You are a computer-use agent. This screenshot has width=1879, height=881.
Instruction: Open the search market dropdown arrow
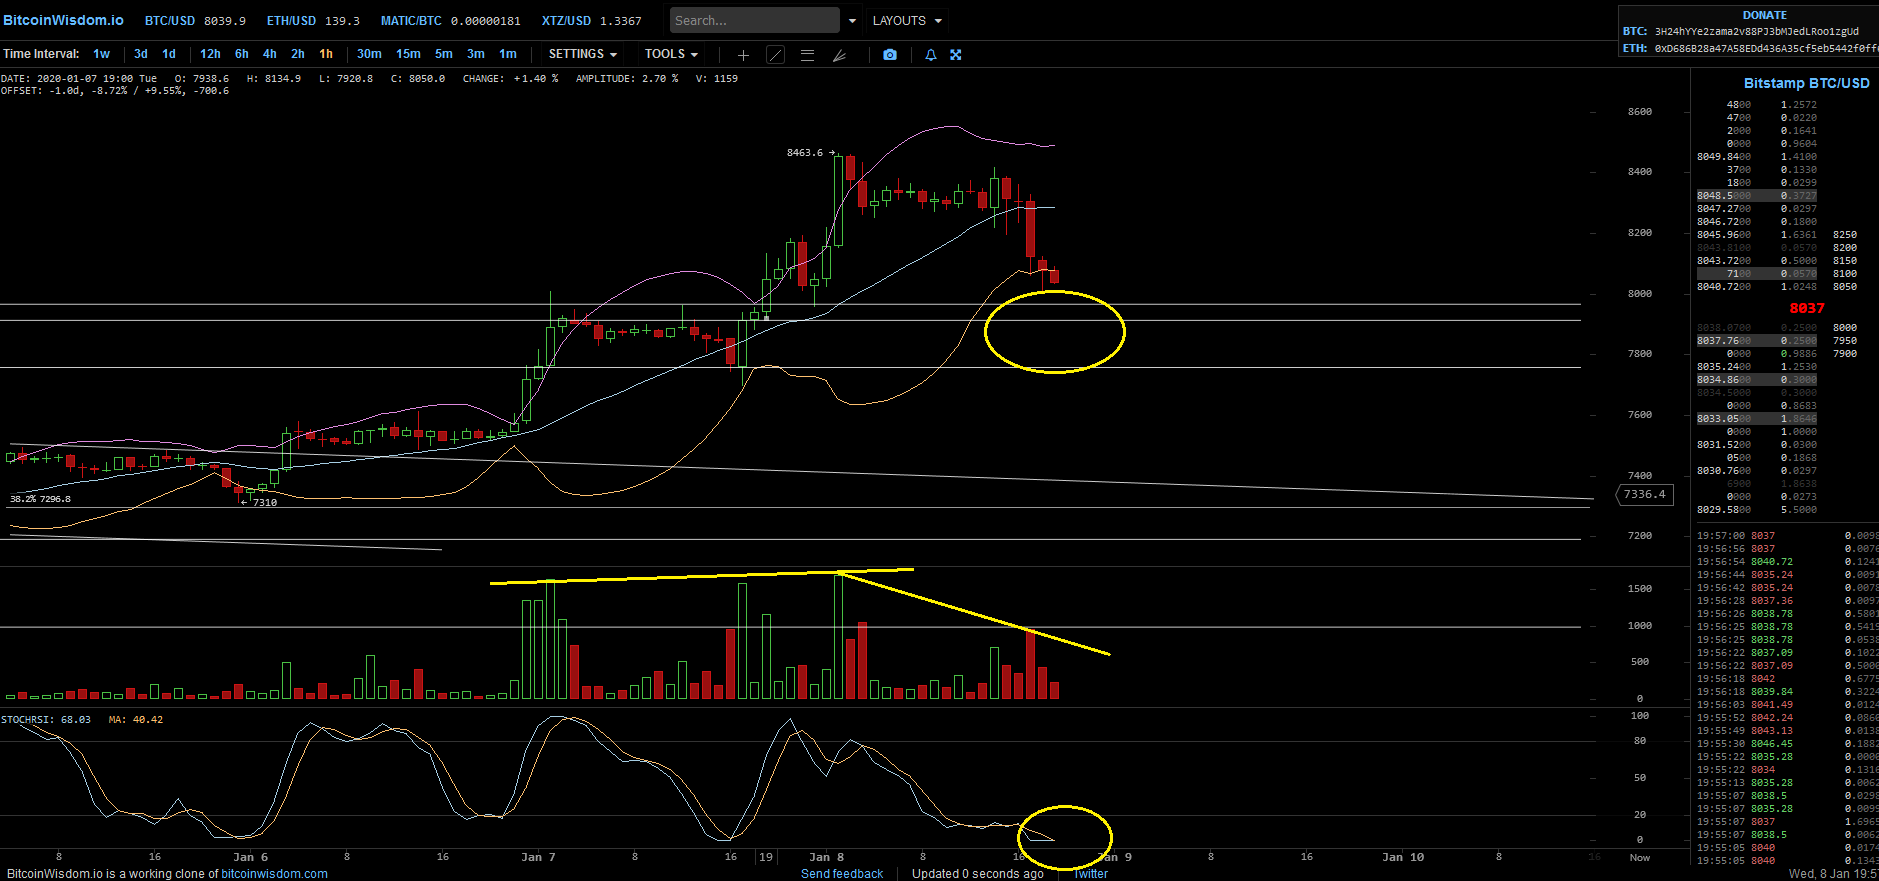click(852, 21)
